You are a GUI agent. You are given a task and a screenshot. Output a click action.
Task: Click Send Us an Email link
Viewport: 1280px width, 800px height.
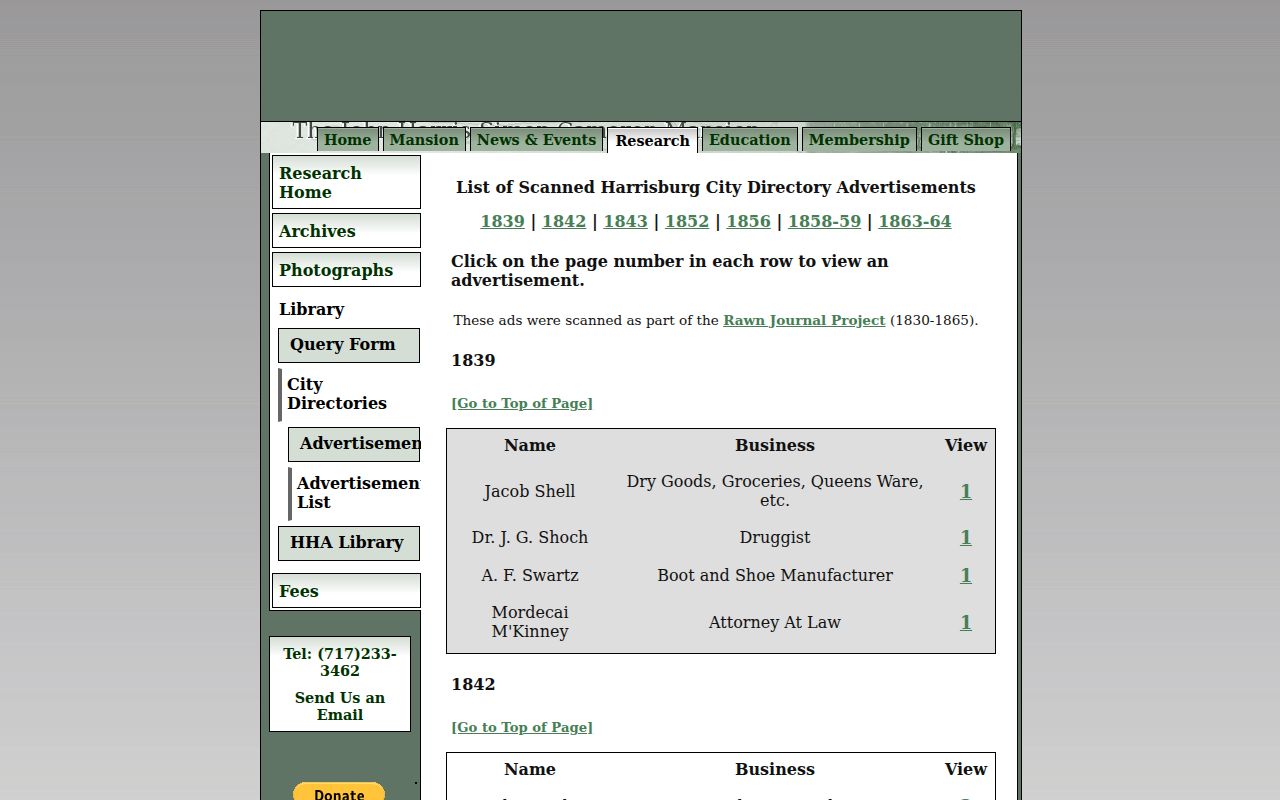(340, 706)
